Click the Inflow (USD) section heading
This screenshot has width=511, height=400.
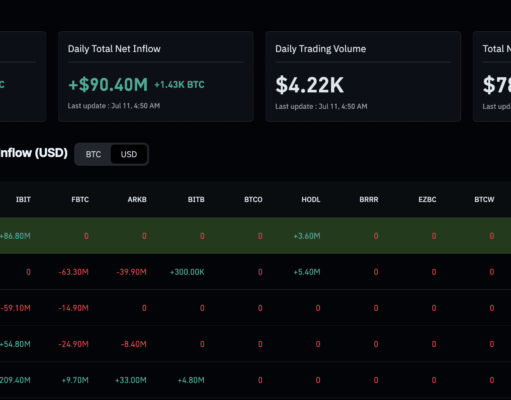34,153
